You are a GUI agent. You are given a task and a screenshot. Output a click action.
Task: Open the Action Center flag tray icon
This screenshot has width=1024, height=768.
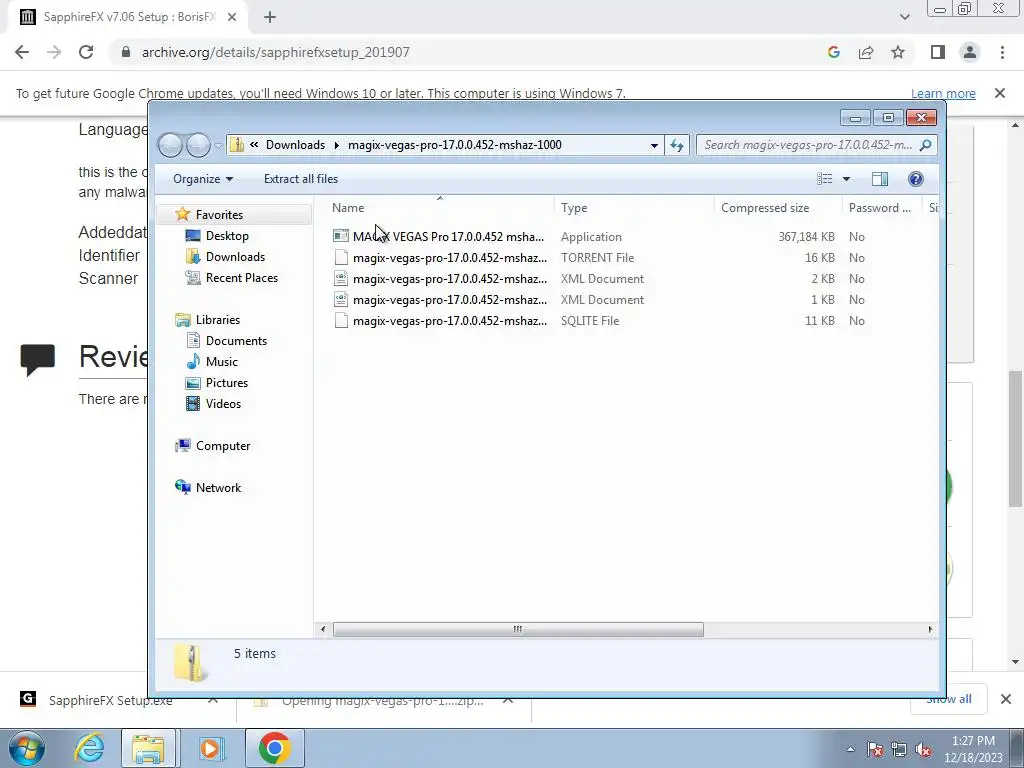click(875, 750)
